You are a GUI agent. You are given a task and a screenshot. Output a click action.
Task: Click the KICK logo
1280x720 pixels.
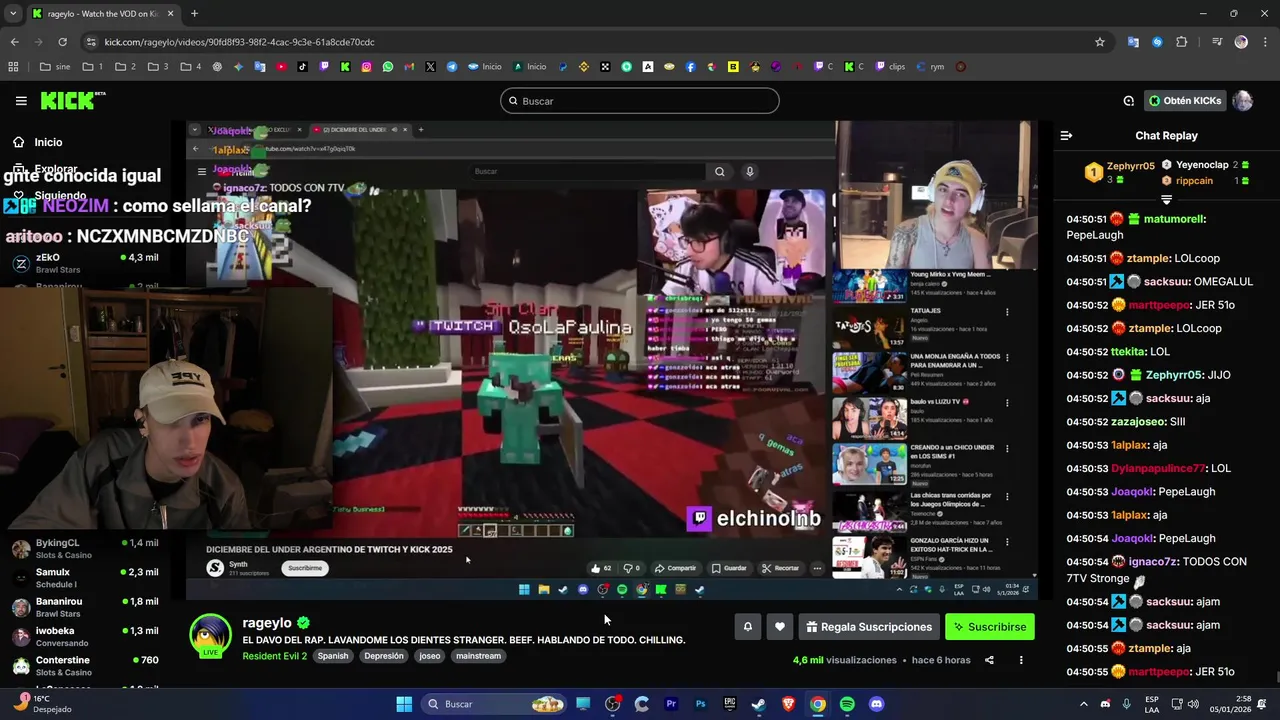[72, 100]
